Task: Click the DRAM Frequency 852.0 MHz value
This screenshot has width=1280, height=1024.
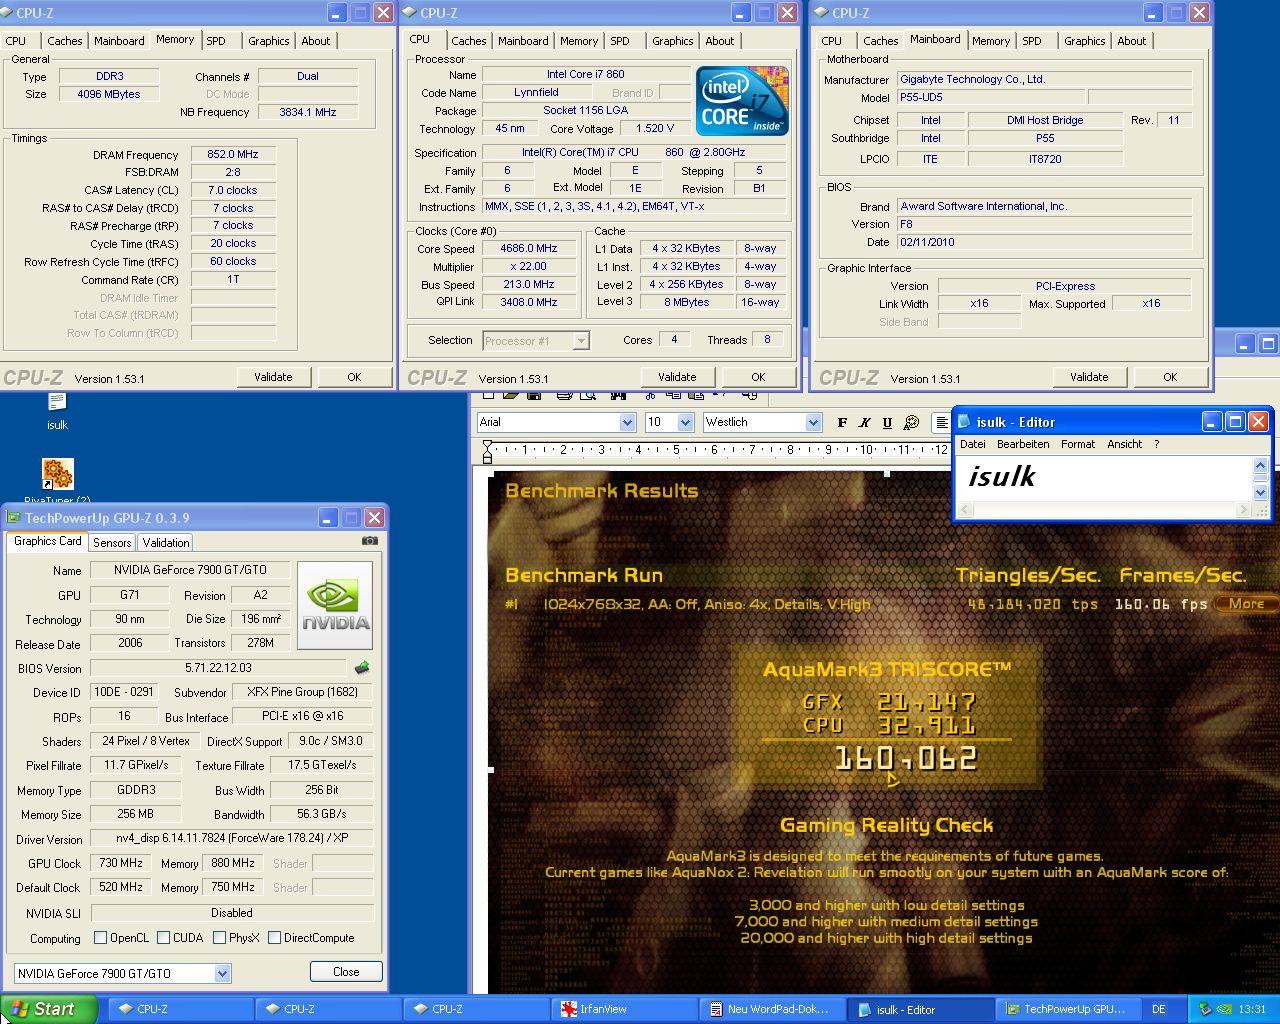Action: coord(233,155)
